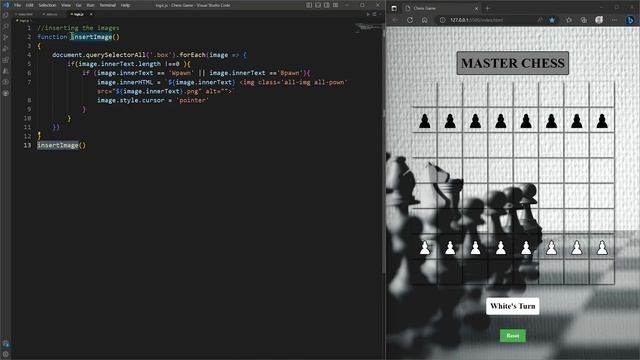Open the Terminal menu in VS Code

point(108,5)
